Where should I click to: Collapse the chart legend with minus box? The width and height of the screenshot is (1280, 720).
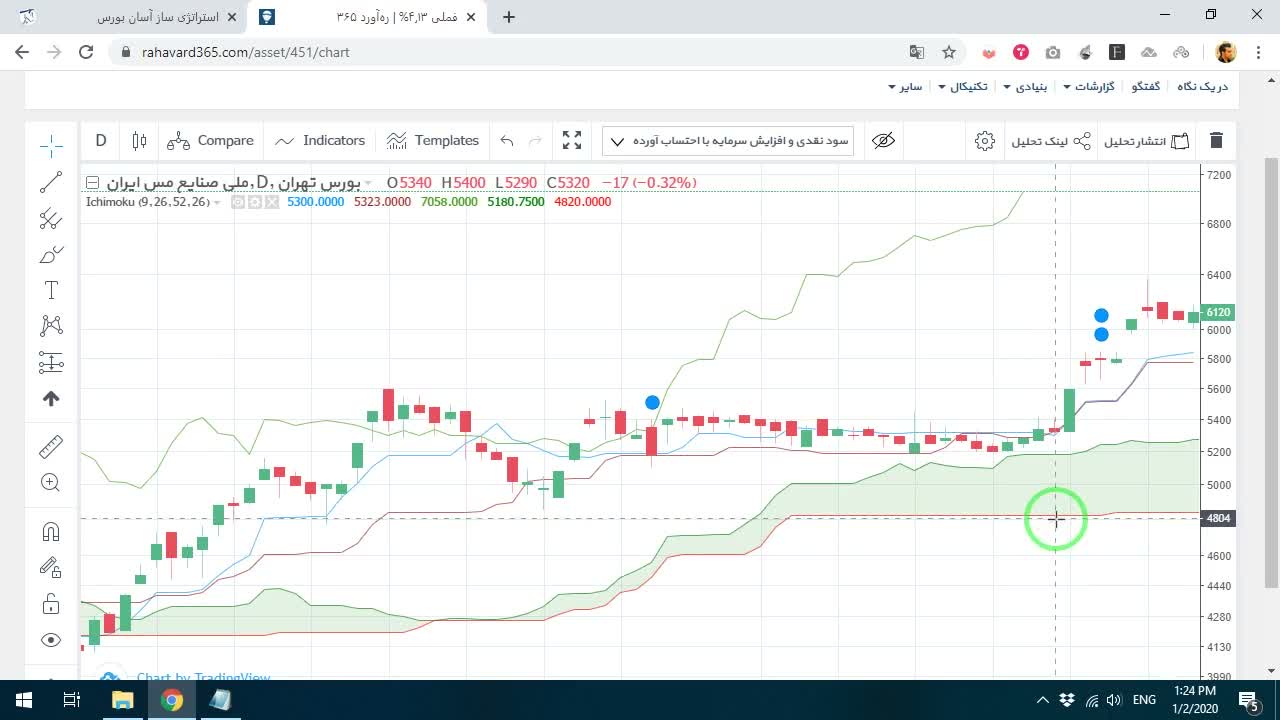(92, 183)
